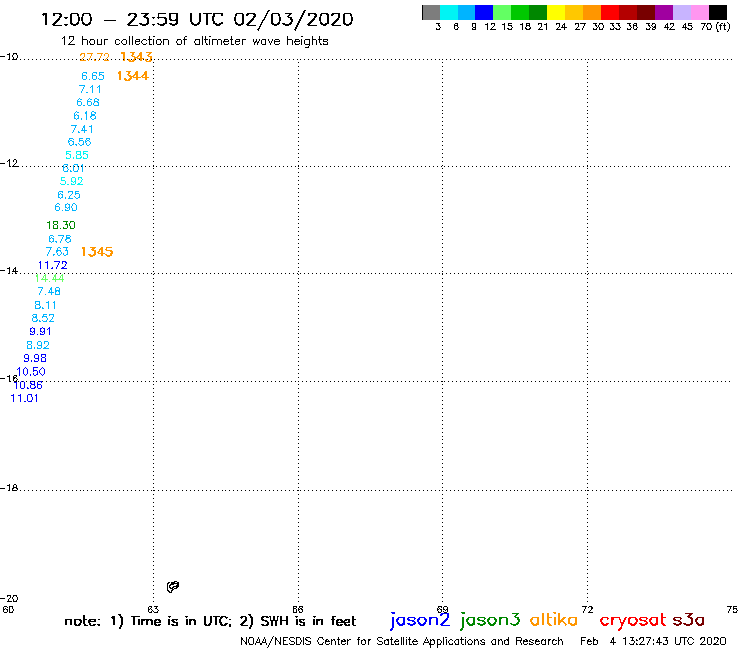Click the wave height value 8.92
The width and height of the screenshot is (740, 650).
pyautogui.click(x=38, y=345)
